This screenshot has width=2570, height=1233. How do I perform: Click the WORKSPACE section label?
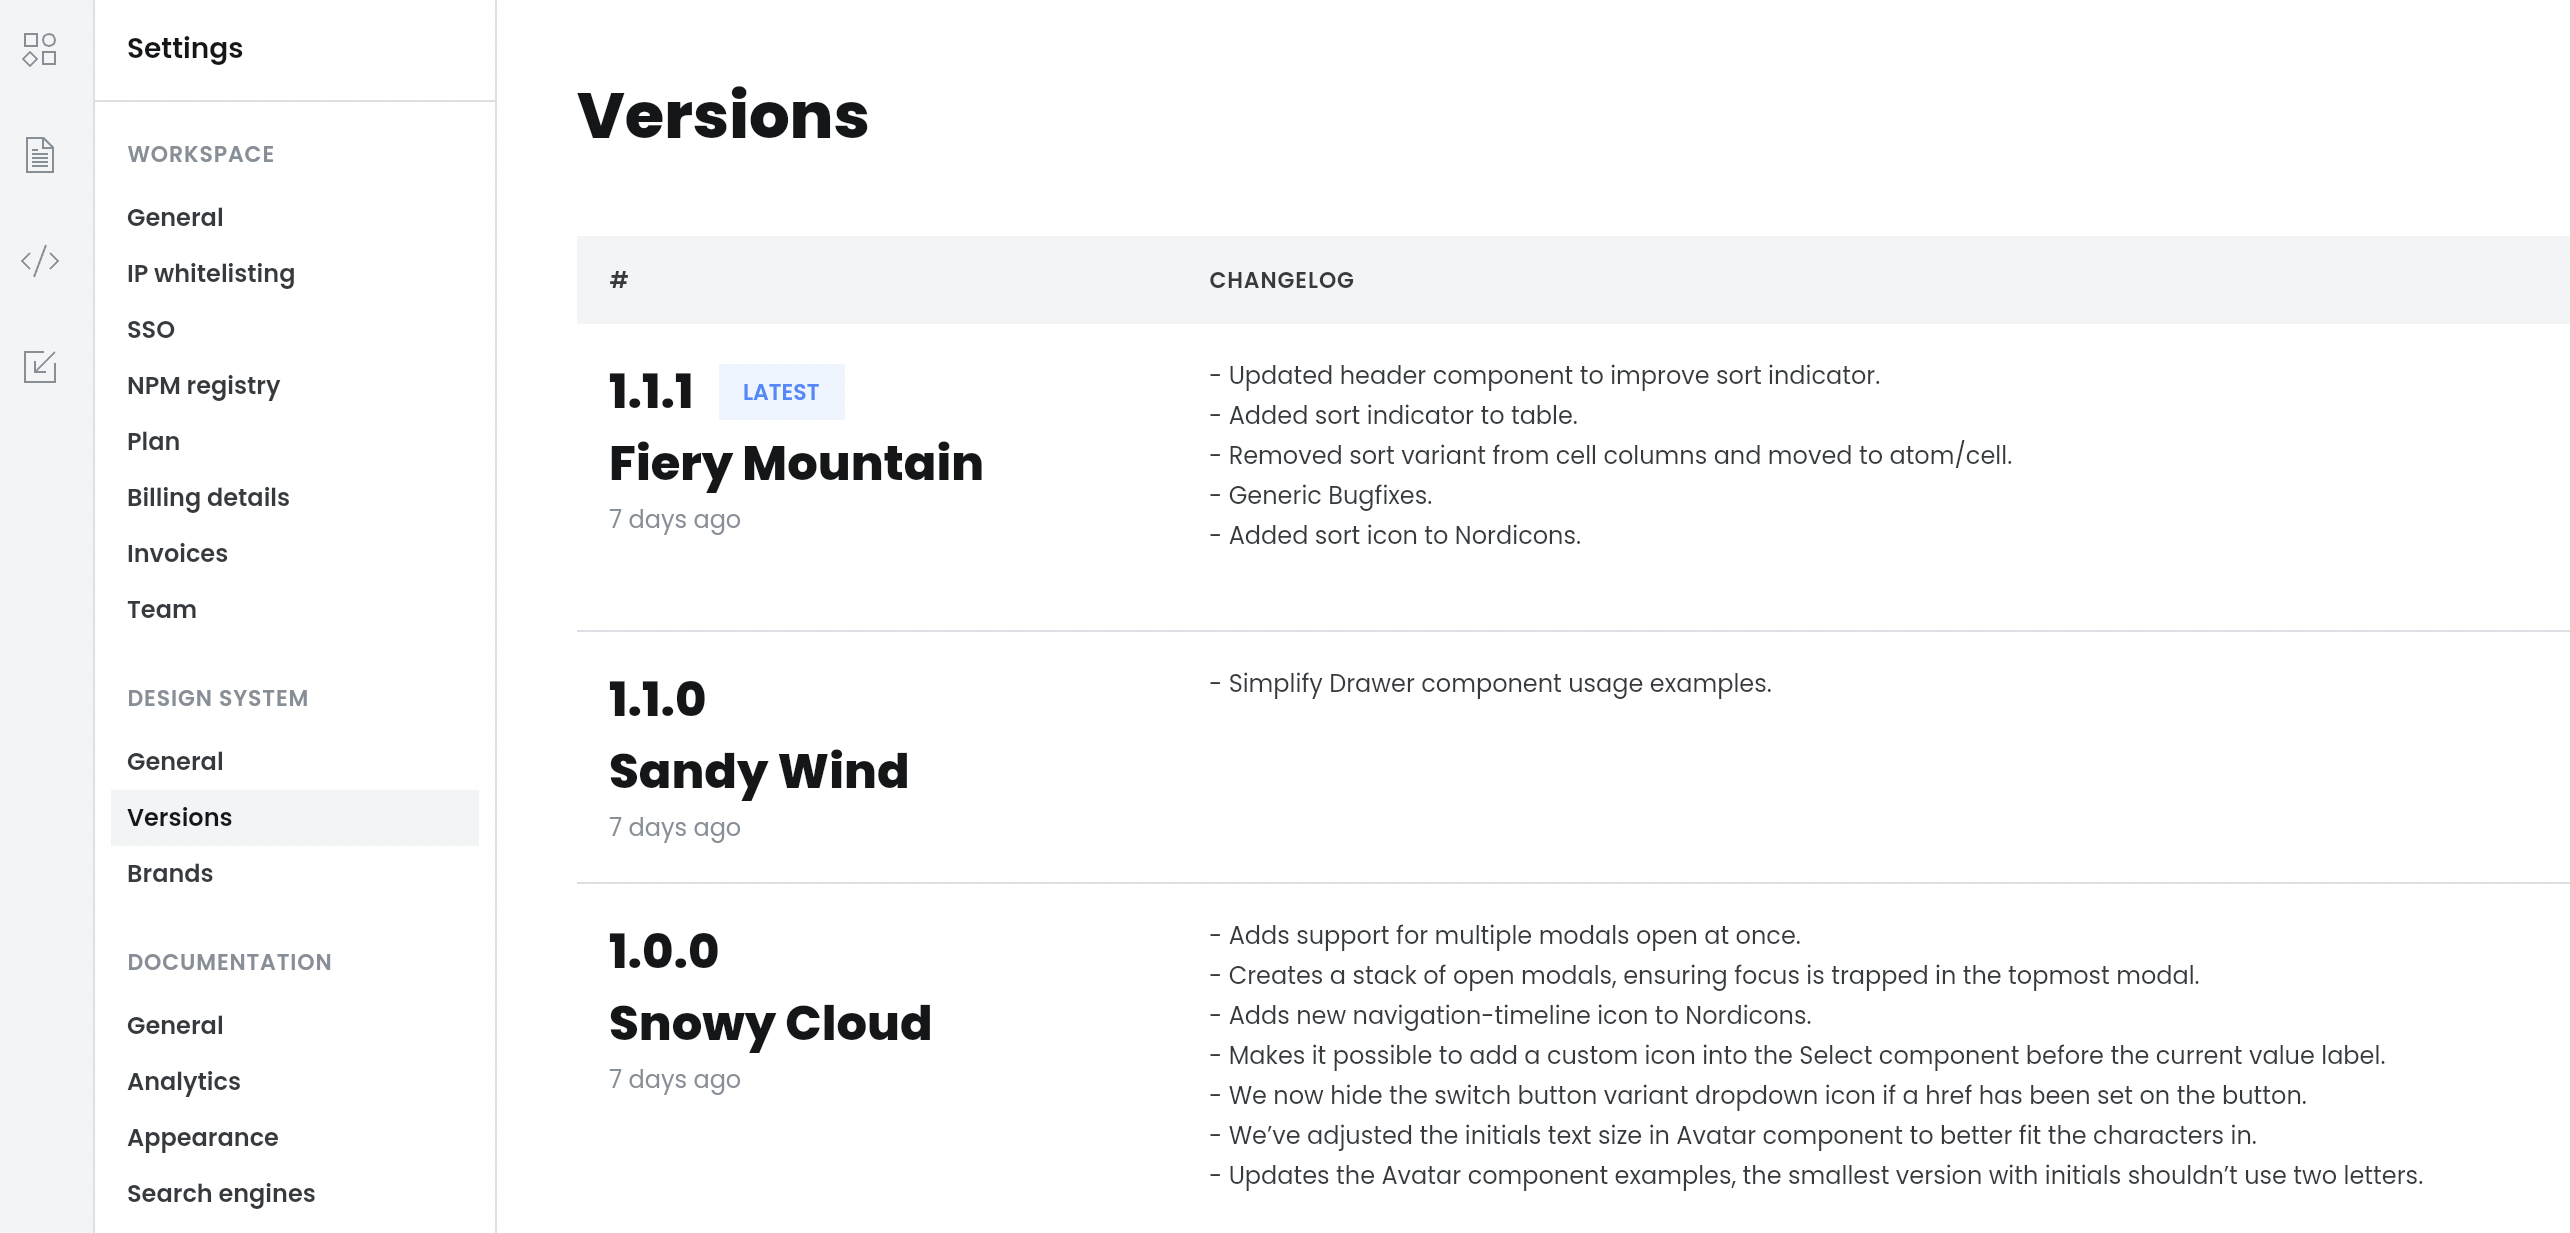click(x=201, y=154)
